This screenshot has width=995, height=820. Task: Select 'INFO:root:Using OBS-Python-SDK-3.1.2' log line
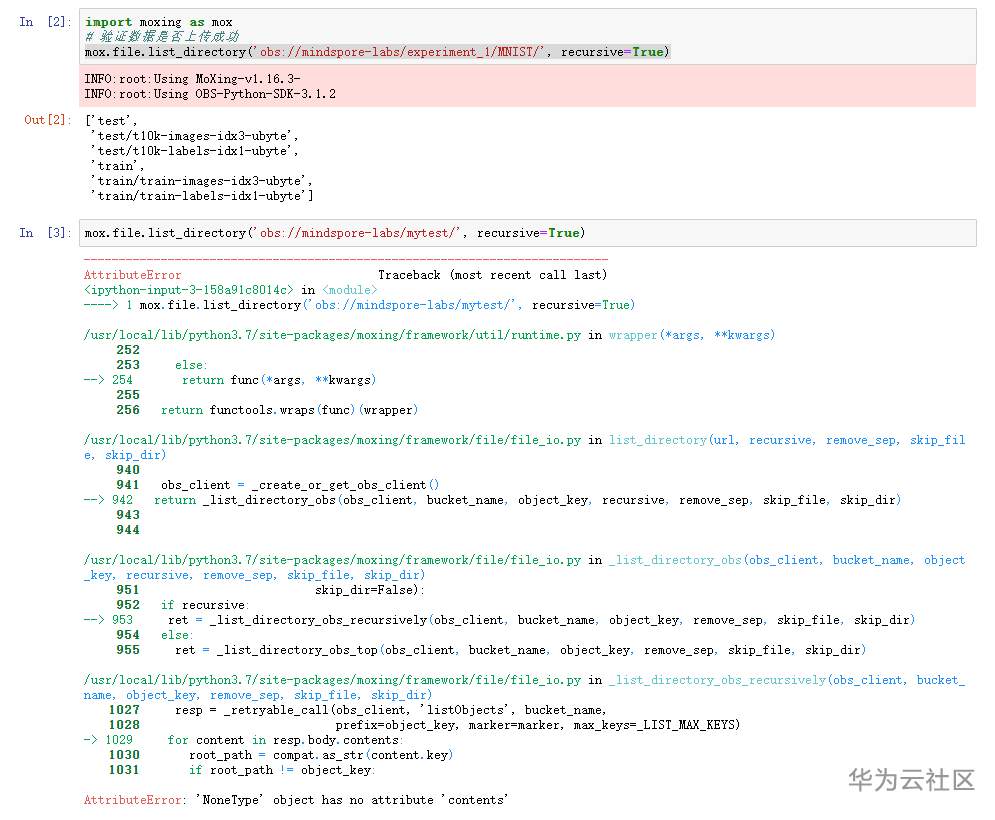(210, 94)
